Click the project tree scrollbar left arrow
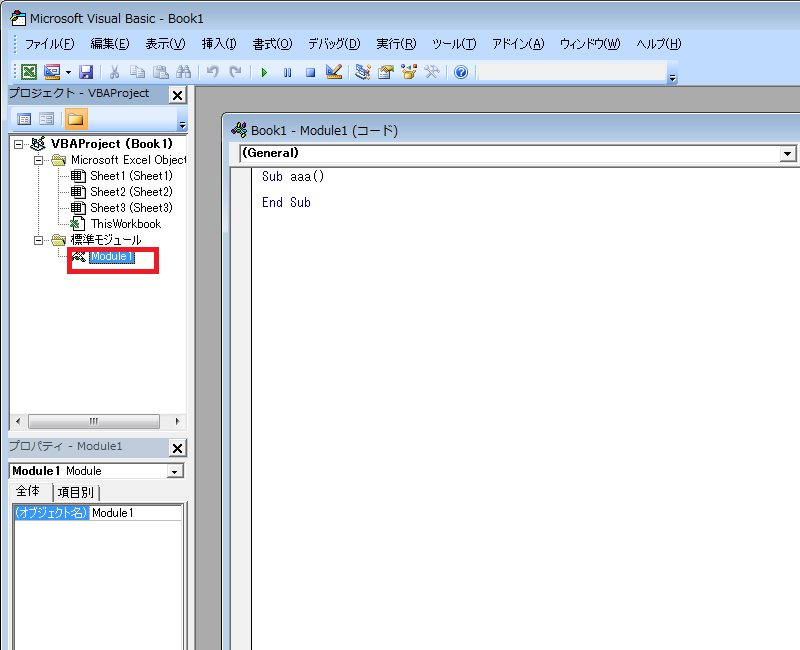Image resolution: width=800 pixels, height=650 pixels. [x=18, y=421]
